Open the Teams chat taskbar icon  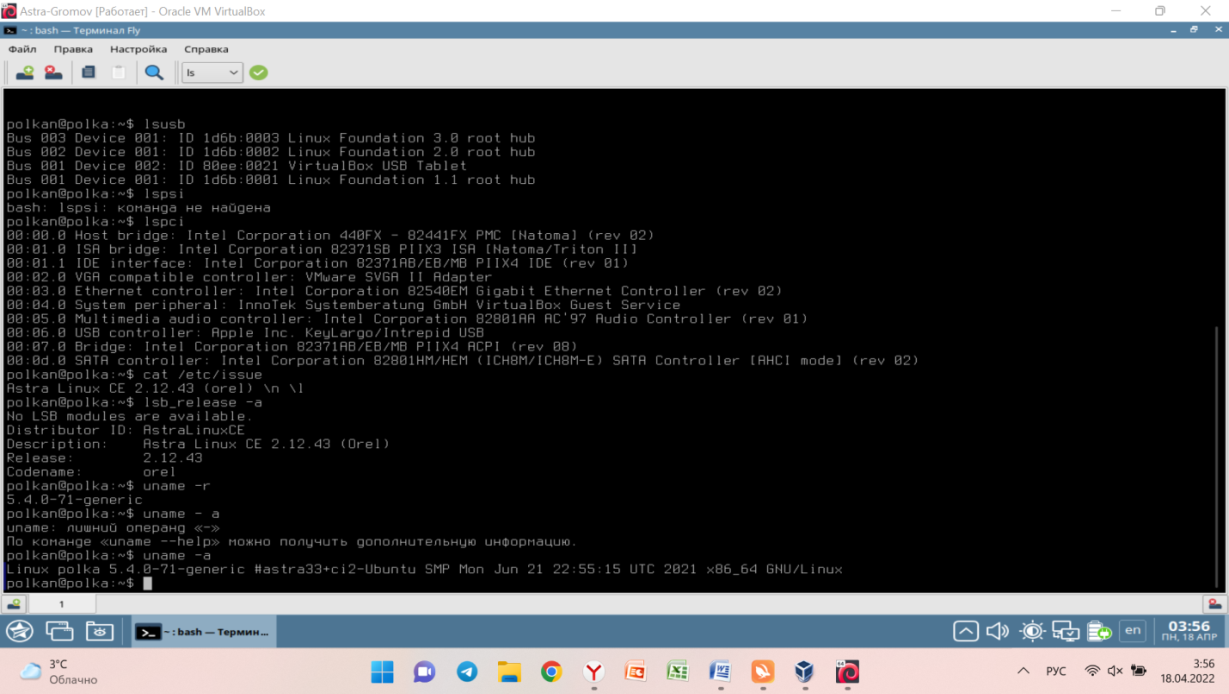[x=424, y=671]
